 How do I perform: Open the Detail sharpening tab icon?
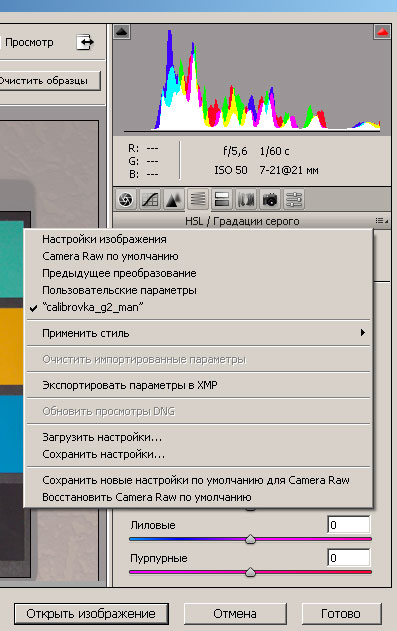point(174,199)
